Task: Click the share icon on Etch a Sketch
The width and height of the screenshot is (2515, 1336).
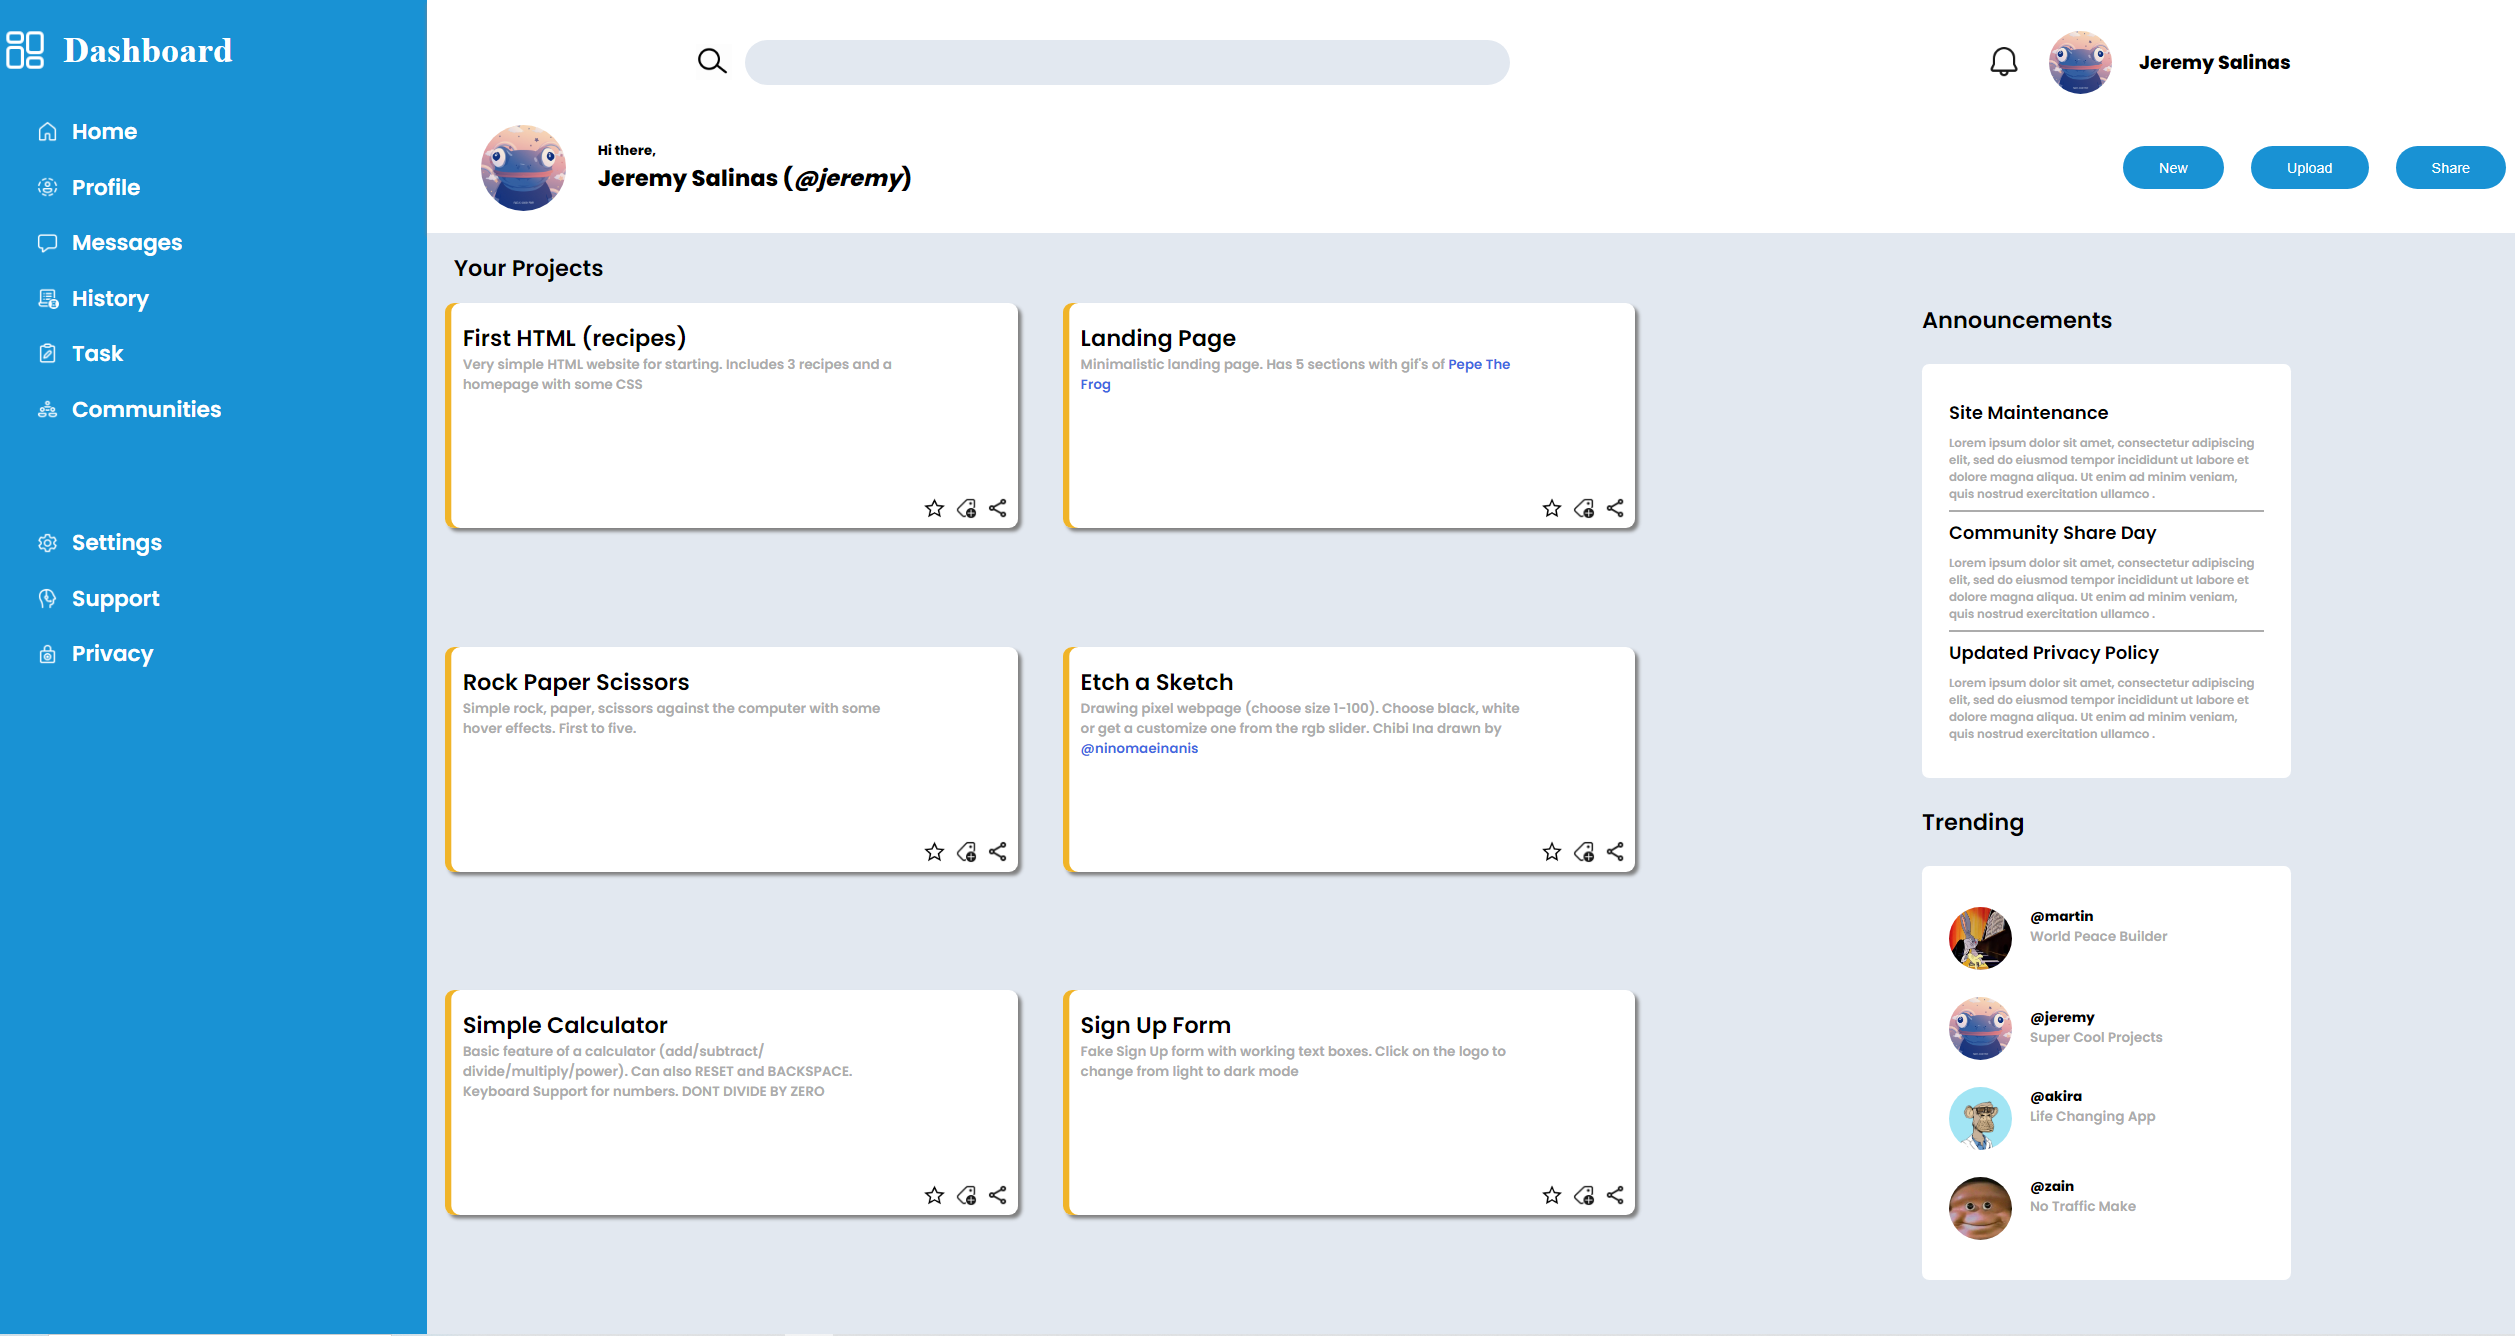Action: tap(1615, 852)
